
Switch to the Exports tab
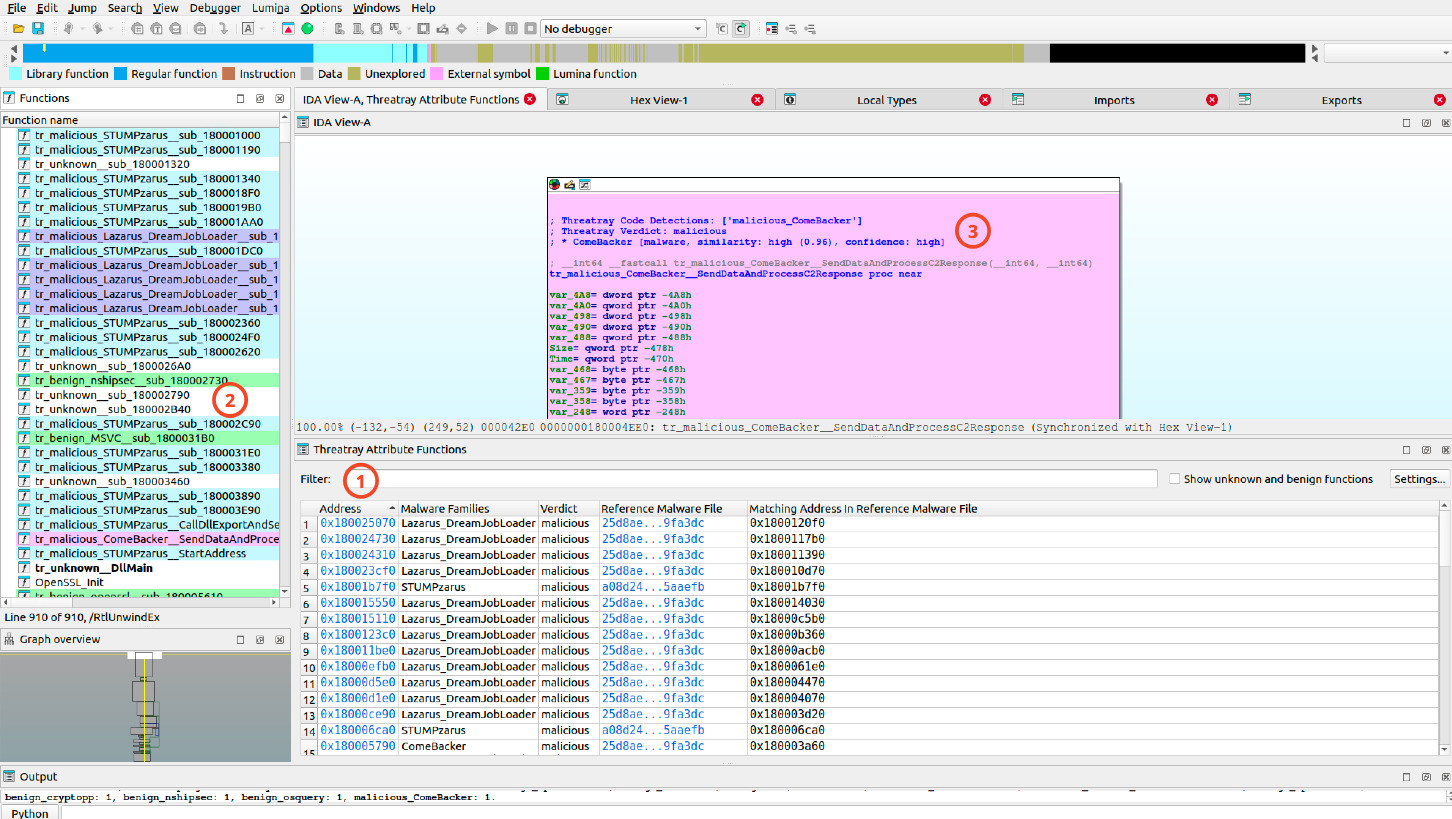tap(1341, 100)
